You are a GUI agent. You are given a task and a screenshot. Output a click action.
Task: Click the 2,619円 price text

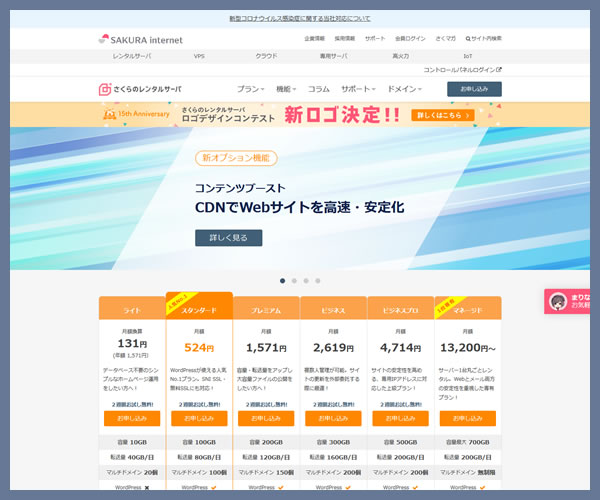pos(333,347)
